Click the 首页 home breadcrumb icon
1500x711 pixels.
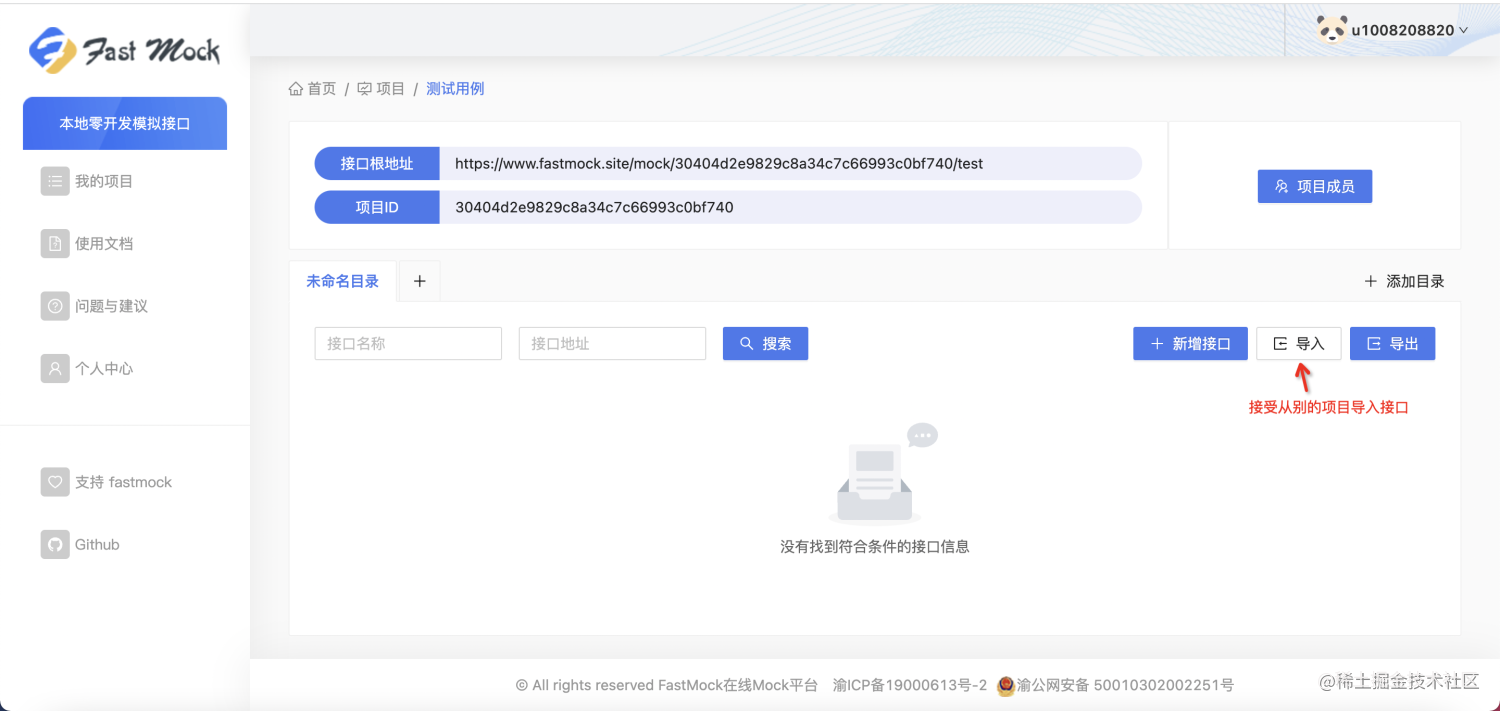[x=295, y=88]
